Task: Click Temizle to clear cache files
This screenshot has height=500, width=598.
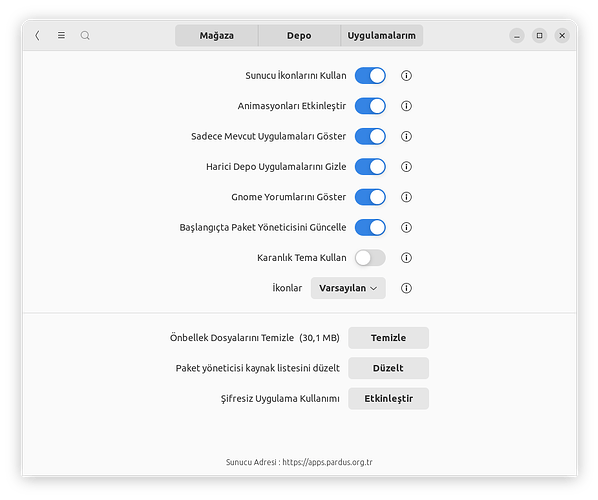Action: point(388,338)
